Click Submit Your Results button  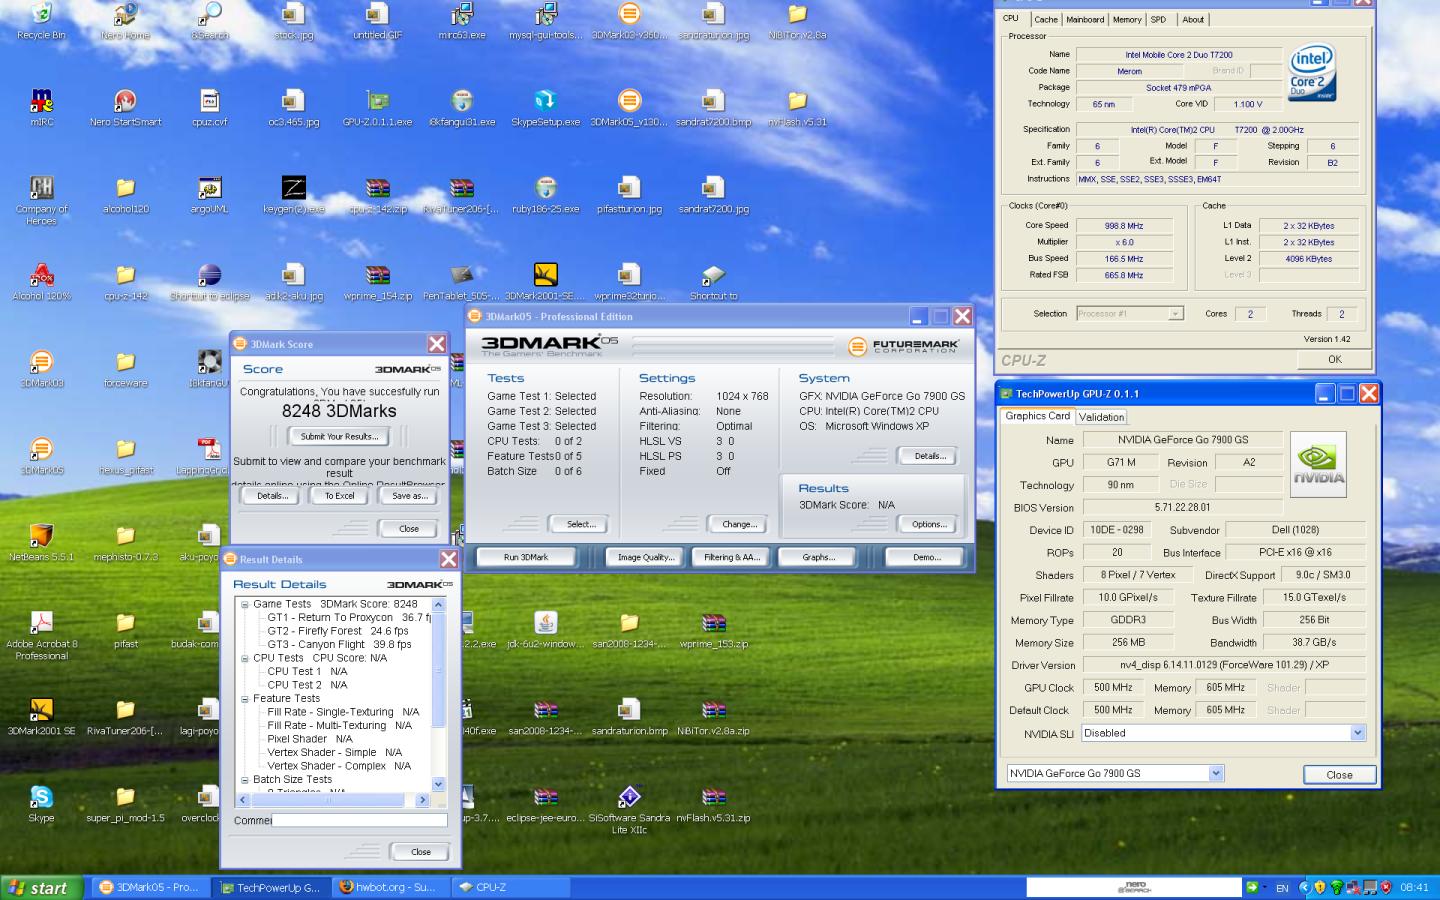coord(339,436)
